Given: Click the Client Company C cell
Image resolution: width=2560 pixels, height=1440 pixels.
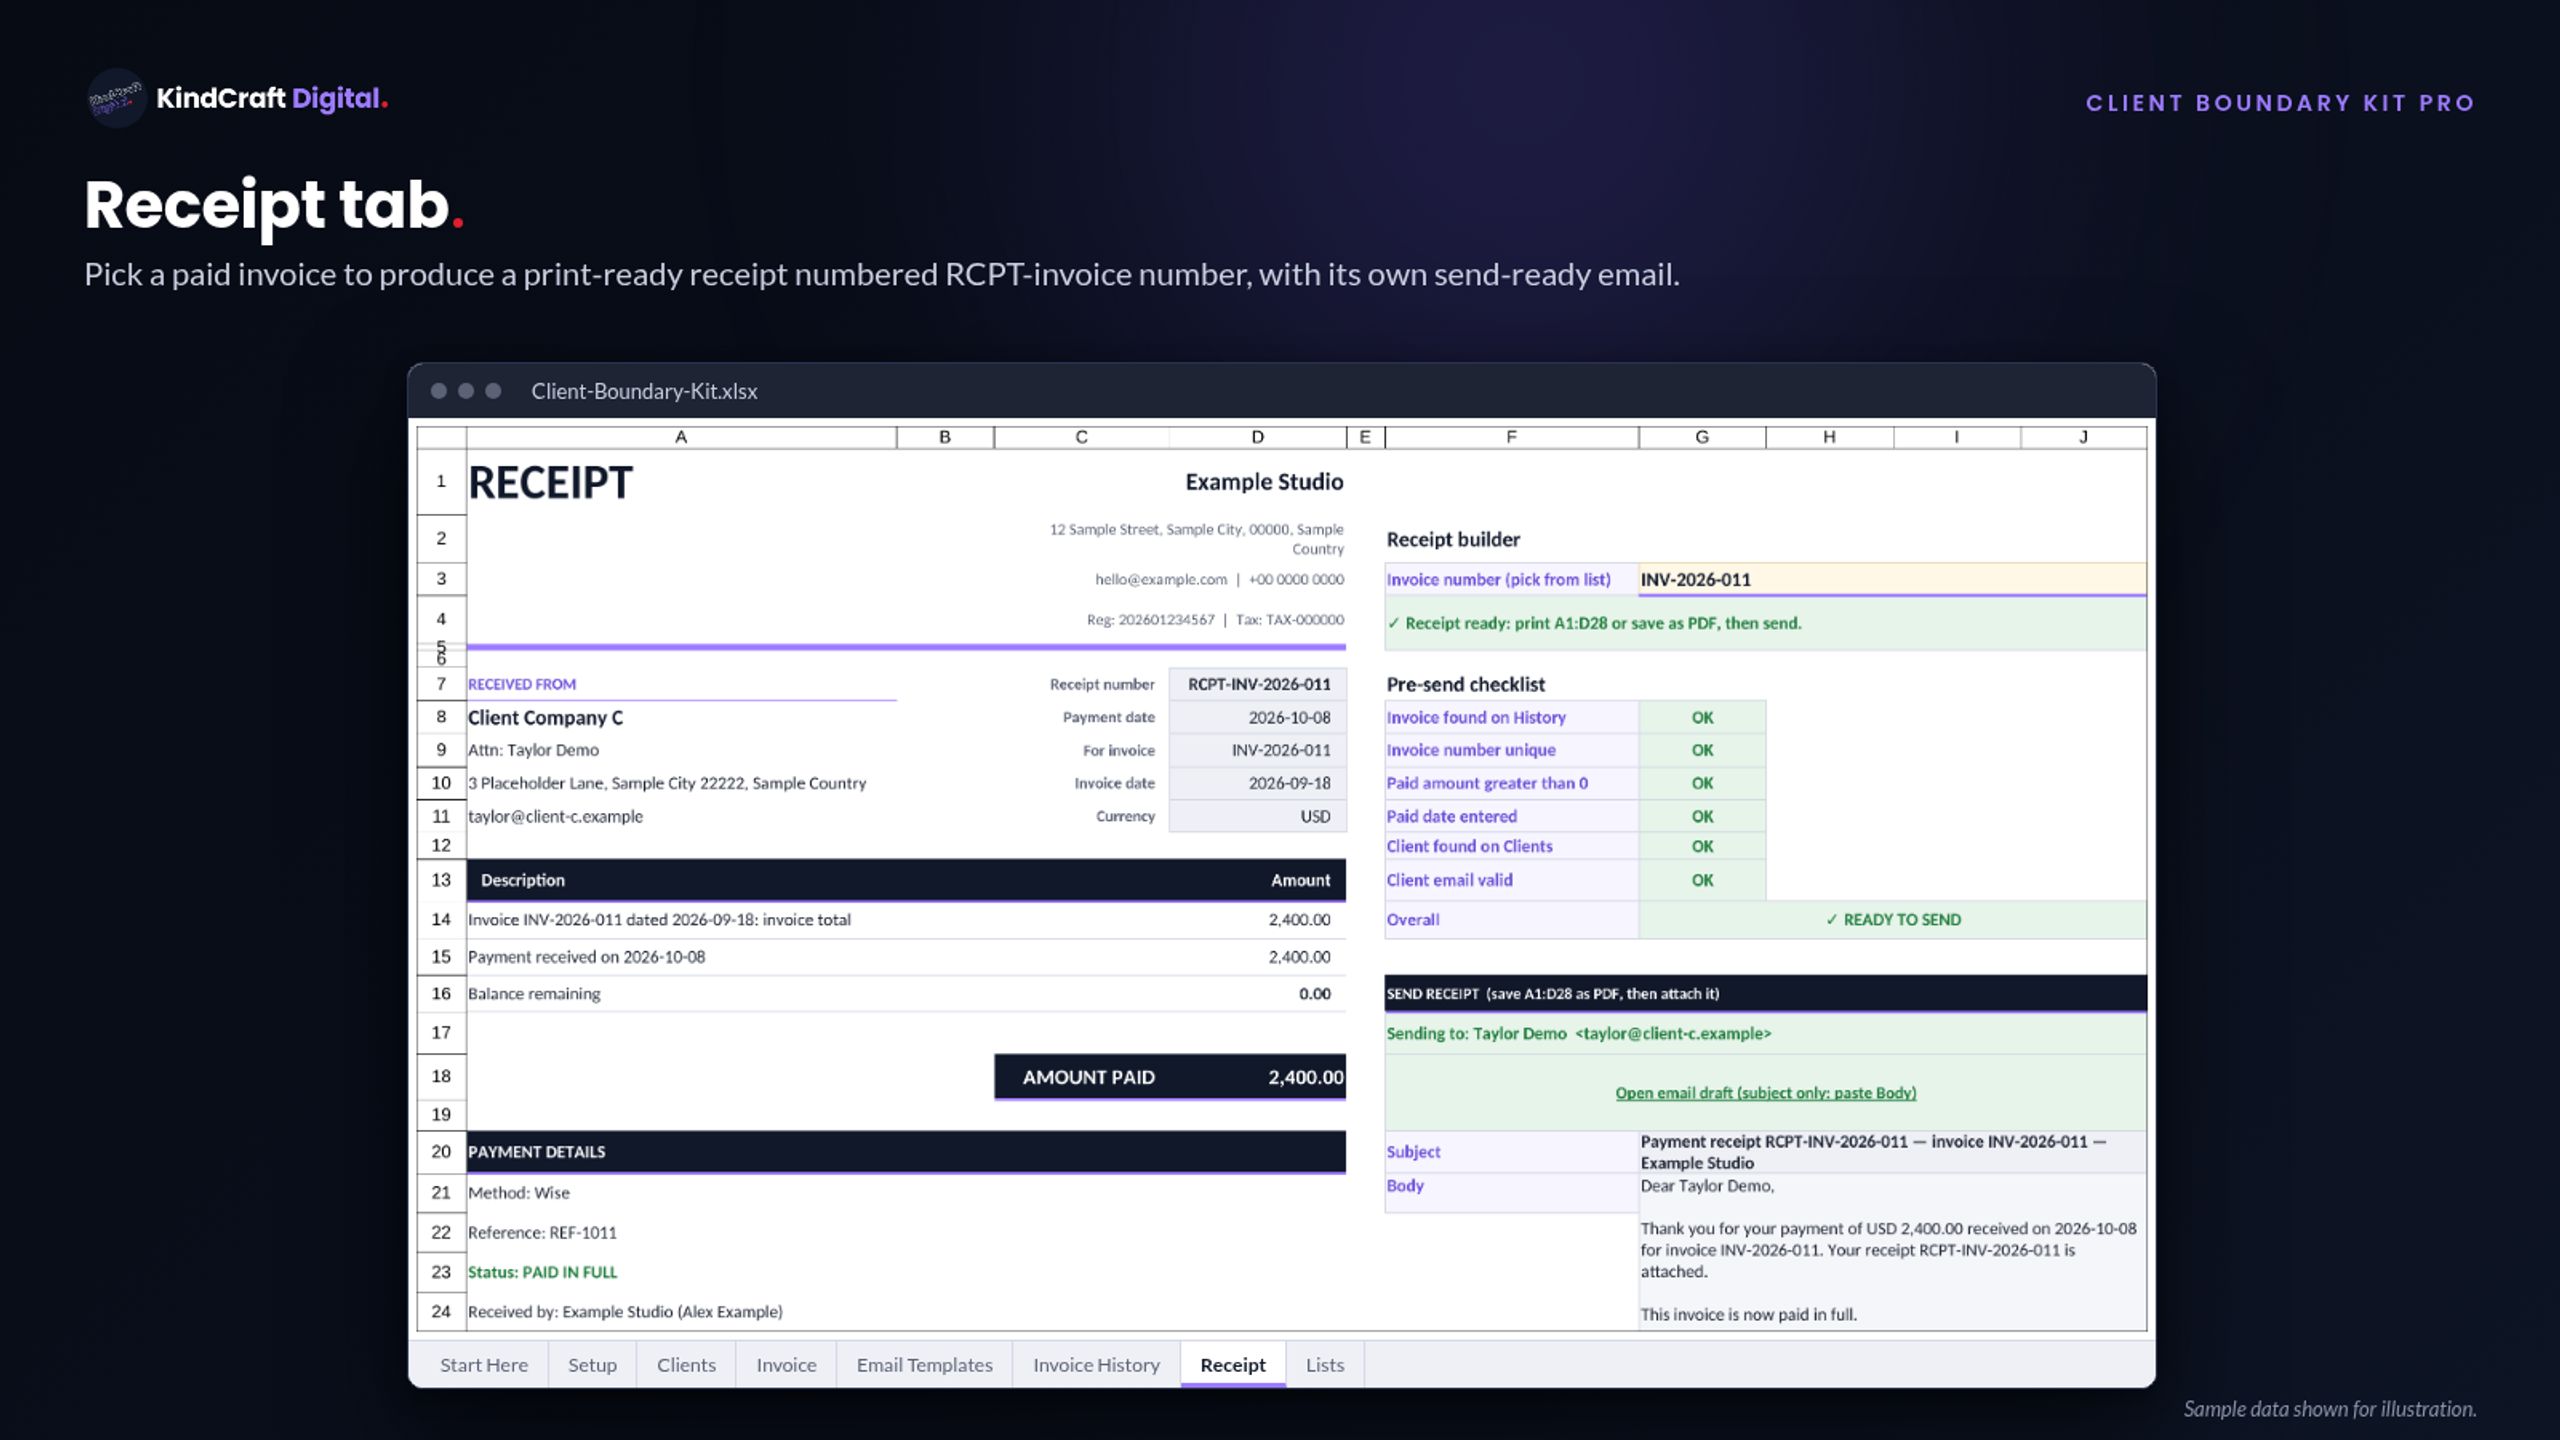Looking at the screenshot, I should click(545, 717).
